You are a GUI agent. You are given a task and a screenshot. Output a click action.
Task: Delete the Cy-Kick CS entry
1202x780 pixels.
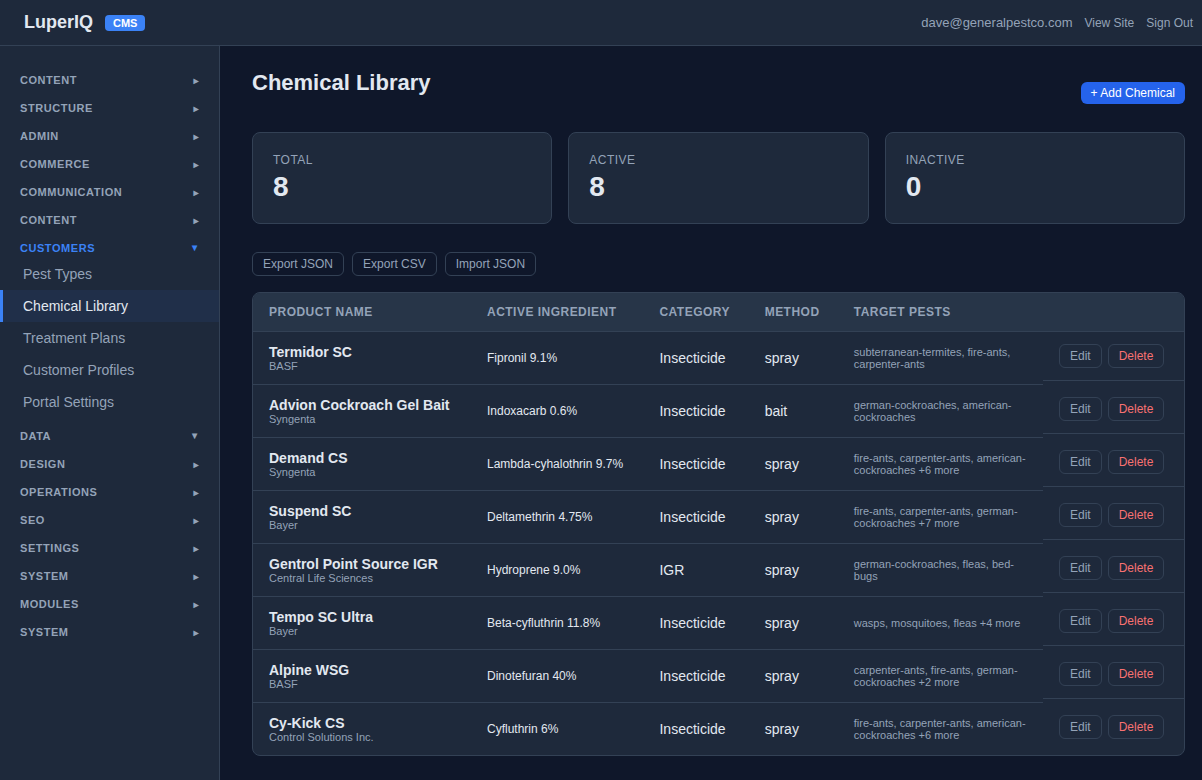1135,726
